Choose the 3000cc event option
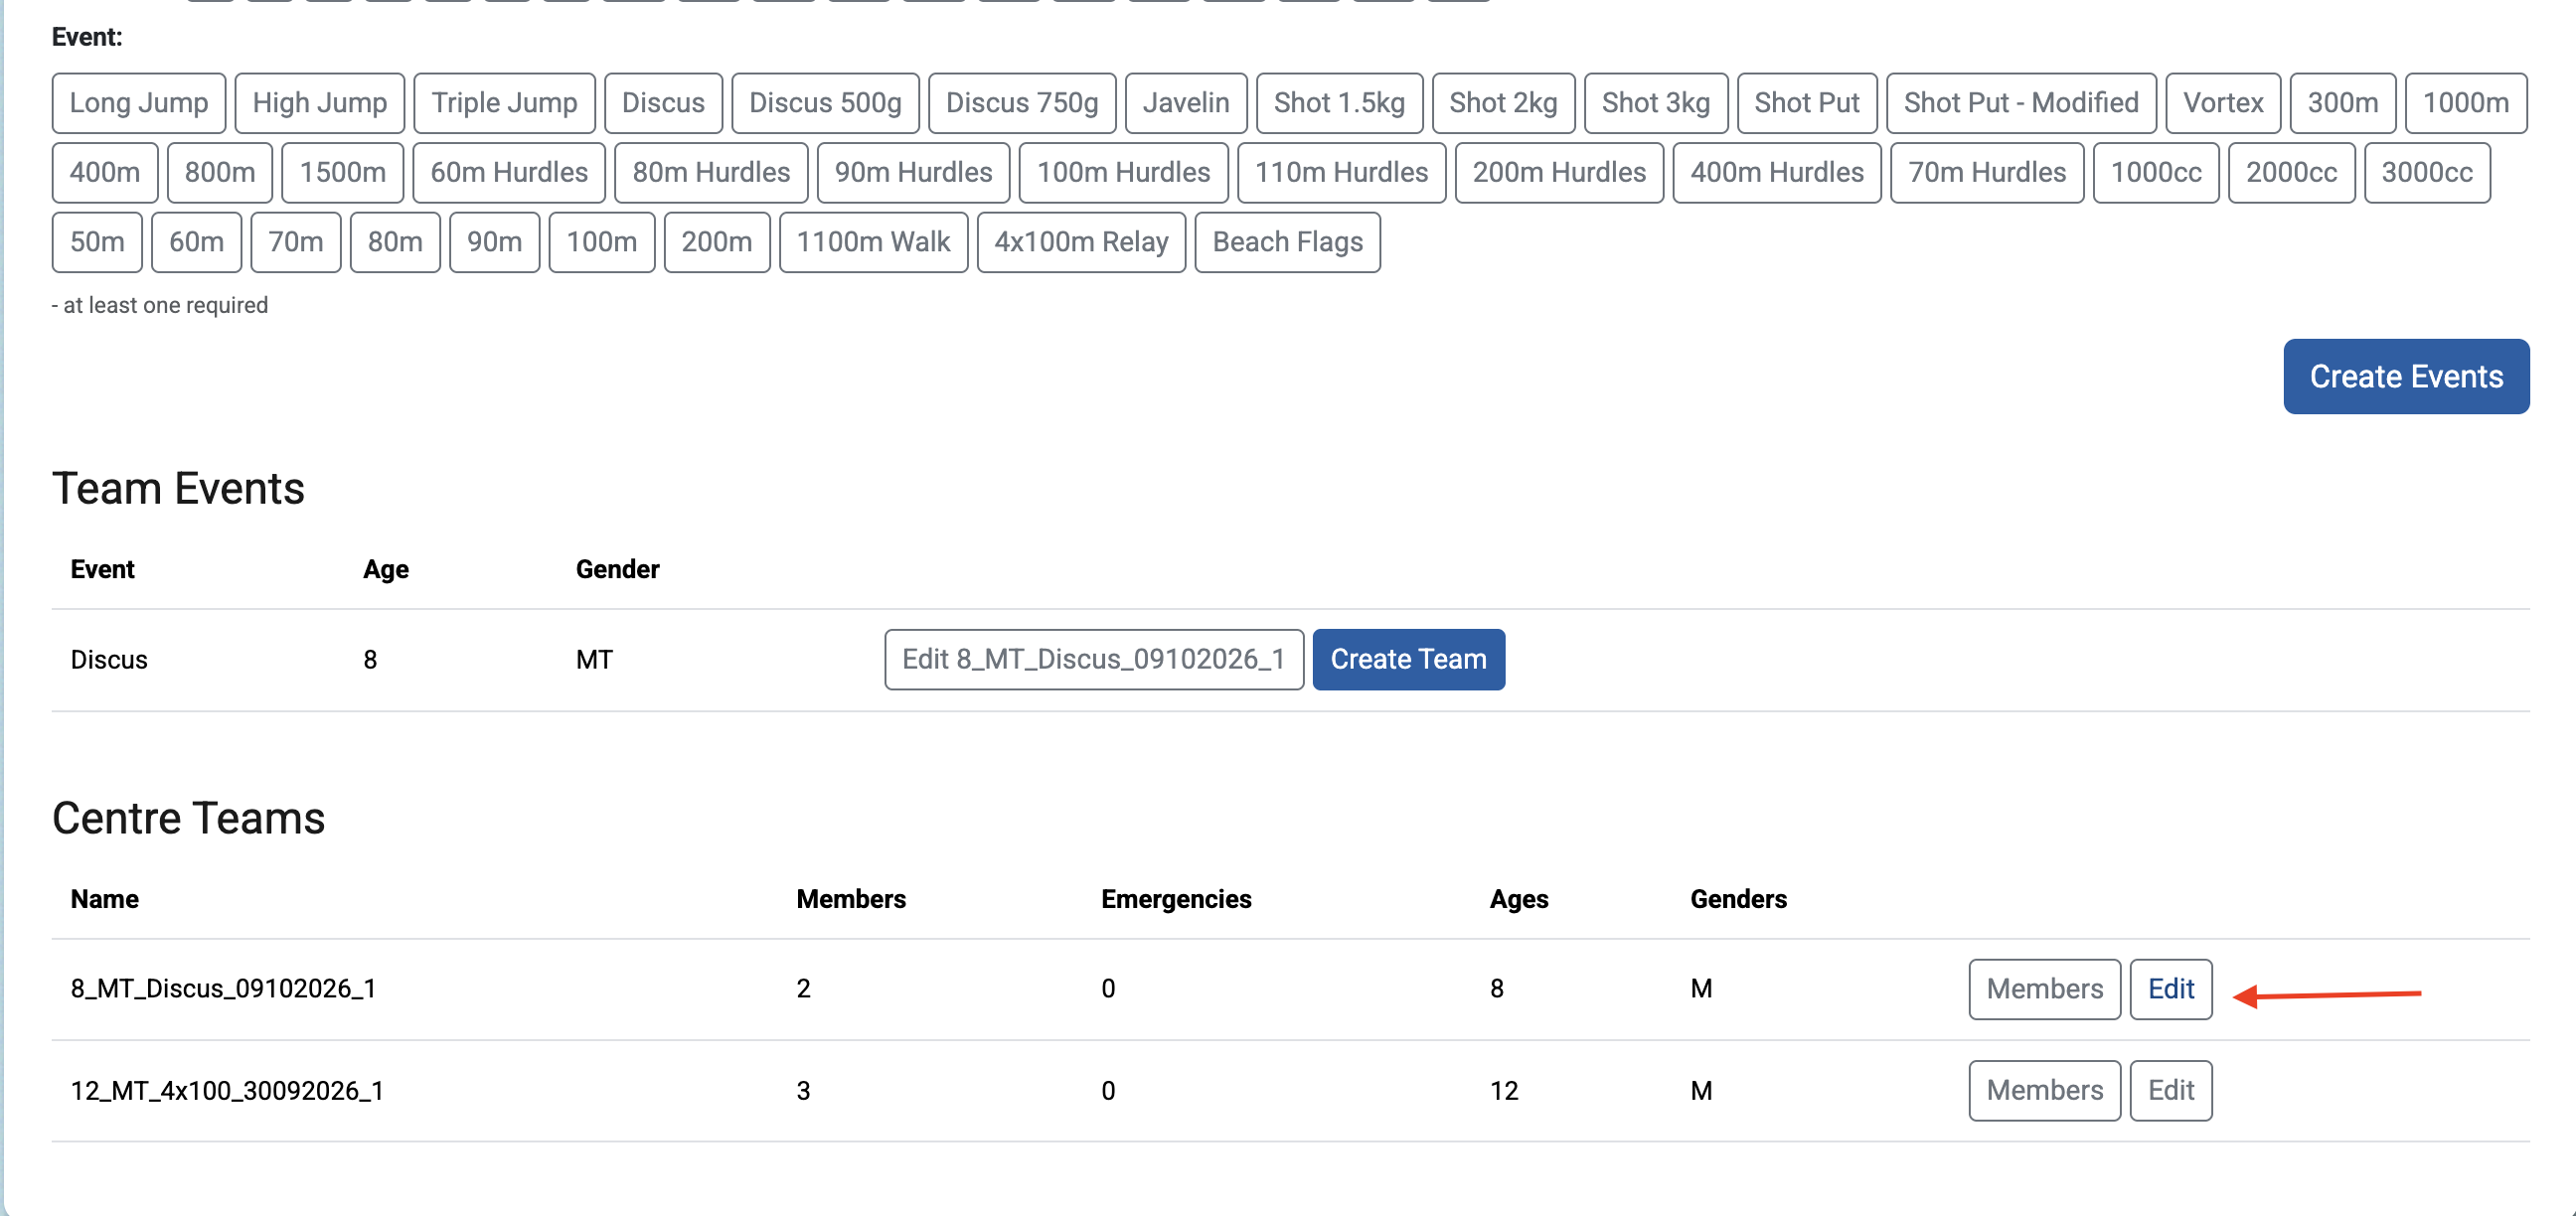2576x1216 pixels. pyautogui.click(x=2427, y=173)
